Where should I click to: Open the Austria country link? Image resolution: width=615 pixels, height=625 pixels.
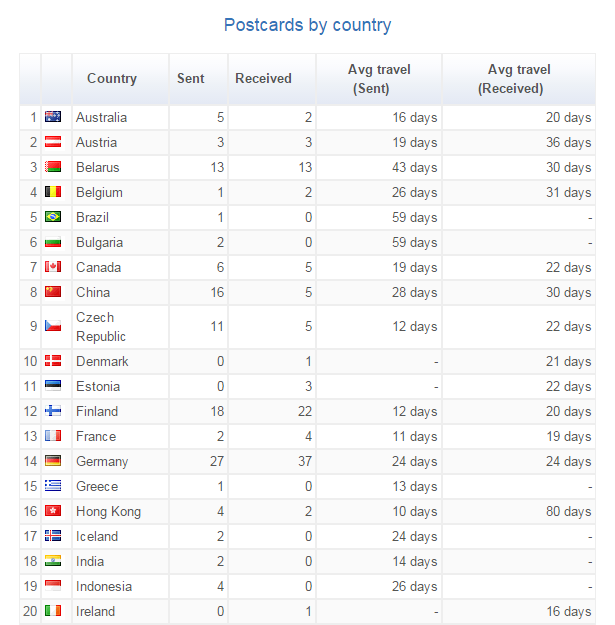pyautogui.click(x=96, y=142)
